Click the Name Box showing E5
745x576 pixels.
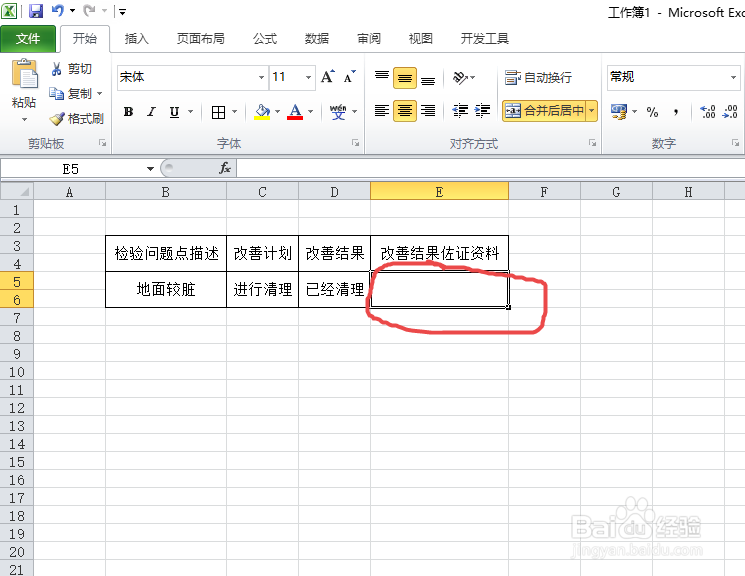point(71,169)
